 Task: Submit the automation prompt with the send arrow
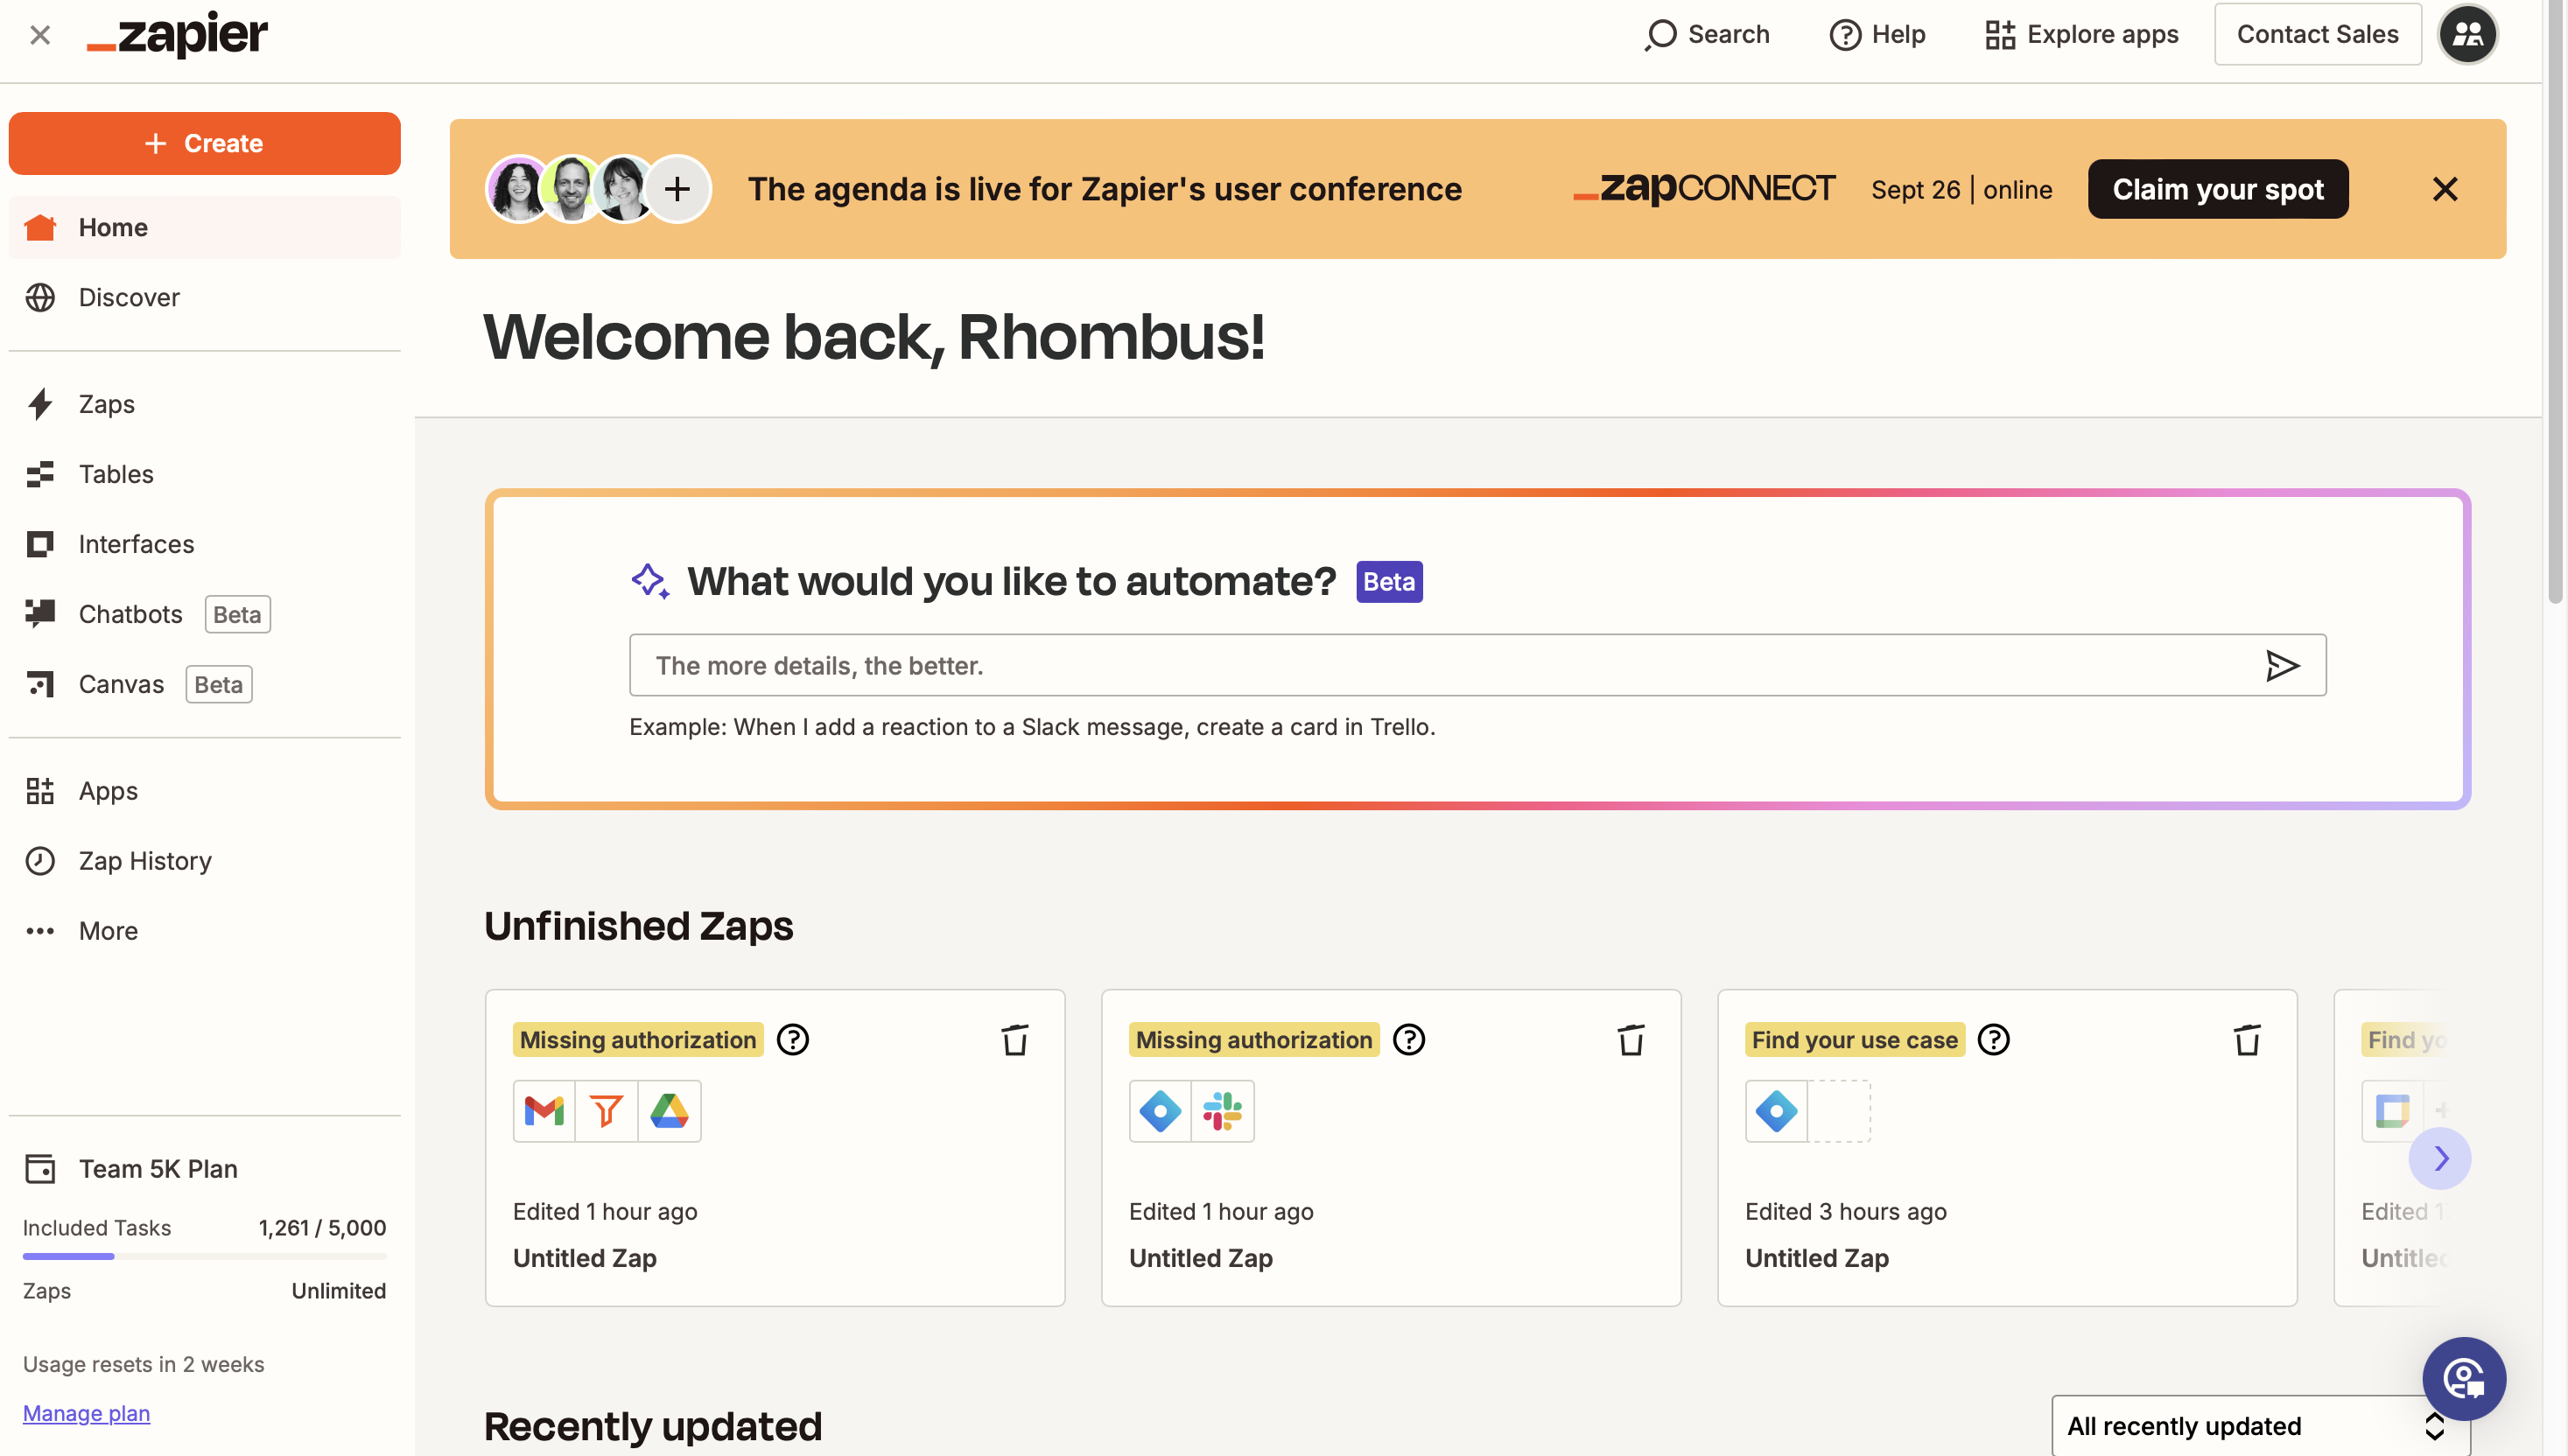pyautogui.click(x=2281, y=665)
